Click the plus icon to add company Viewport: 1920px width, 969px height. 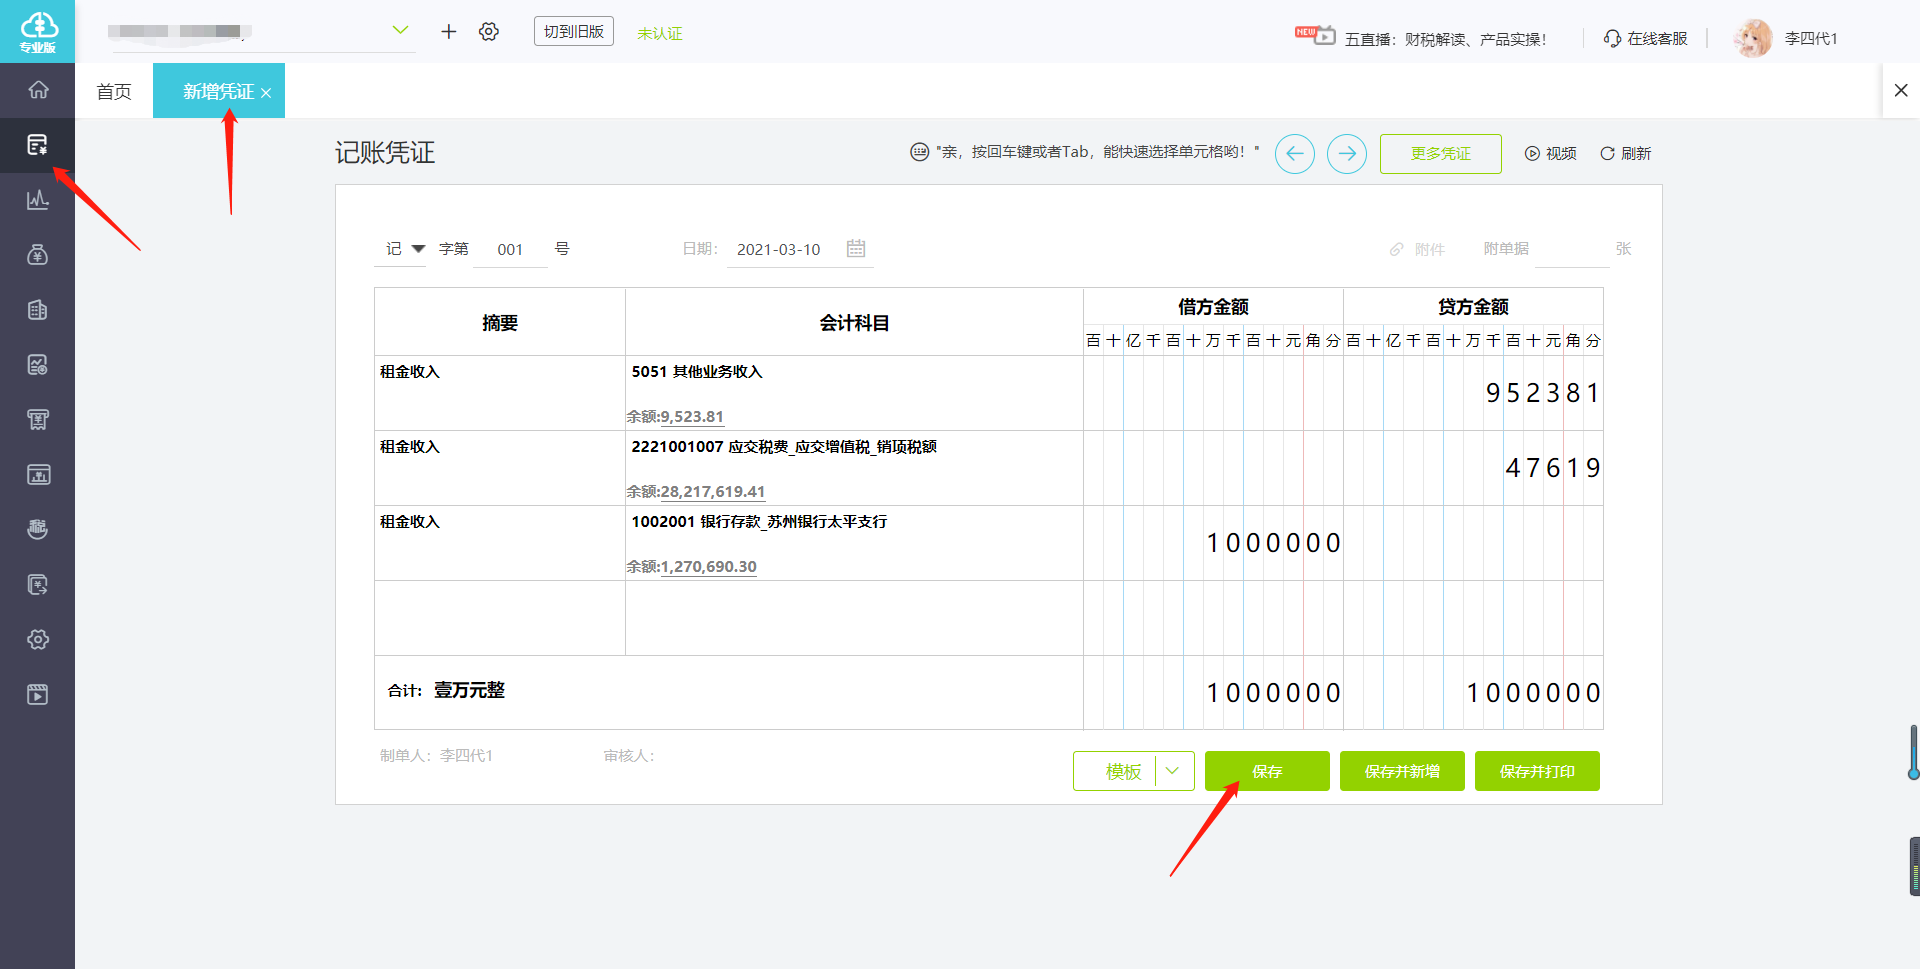click(x=449, y=32)
